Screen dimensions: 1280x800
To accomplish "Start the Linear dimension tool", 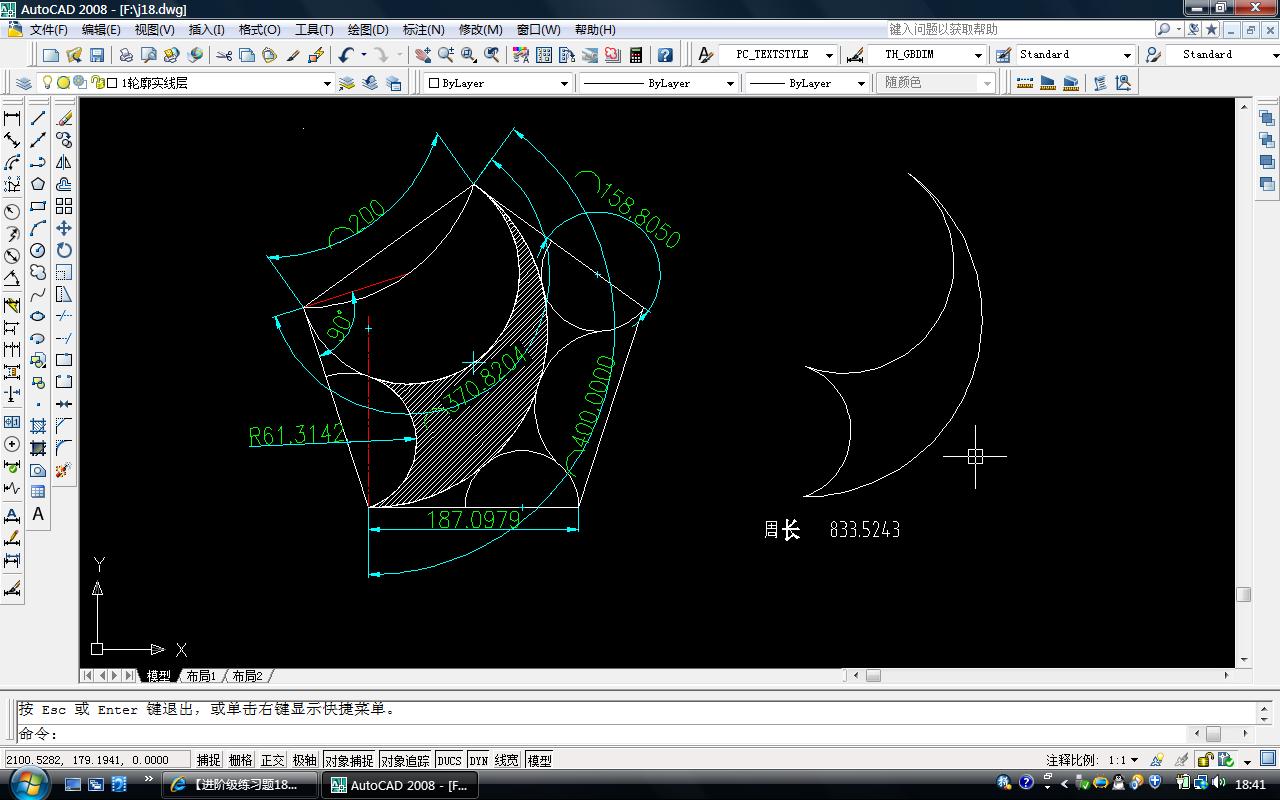I will [12, 118].
